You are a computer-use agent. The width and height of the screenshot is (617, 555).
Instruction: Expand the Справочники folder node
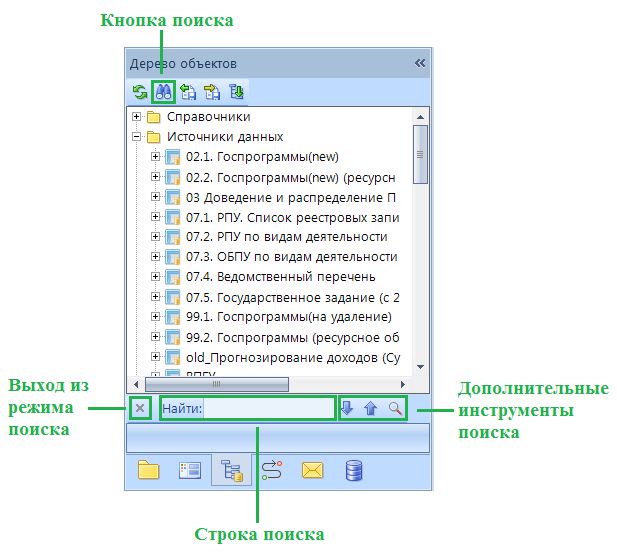coord(136,117)
